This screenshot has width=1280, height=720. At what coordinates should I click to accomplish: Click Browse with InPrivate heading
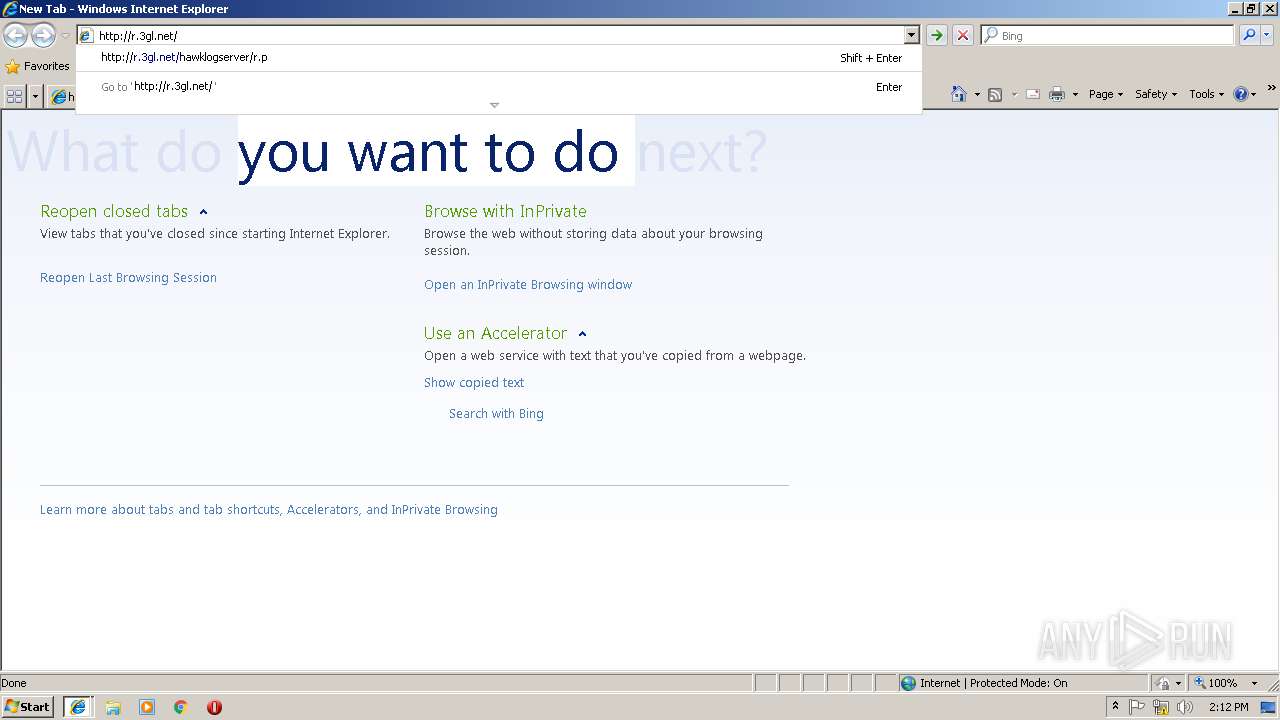(x=505, y=211)
